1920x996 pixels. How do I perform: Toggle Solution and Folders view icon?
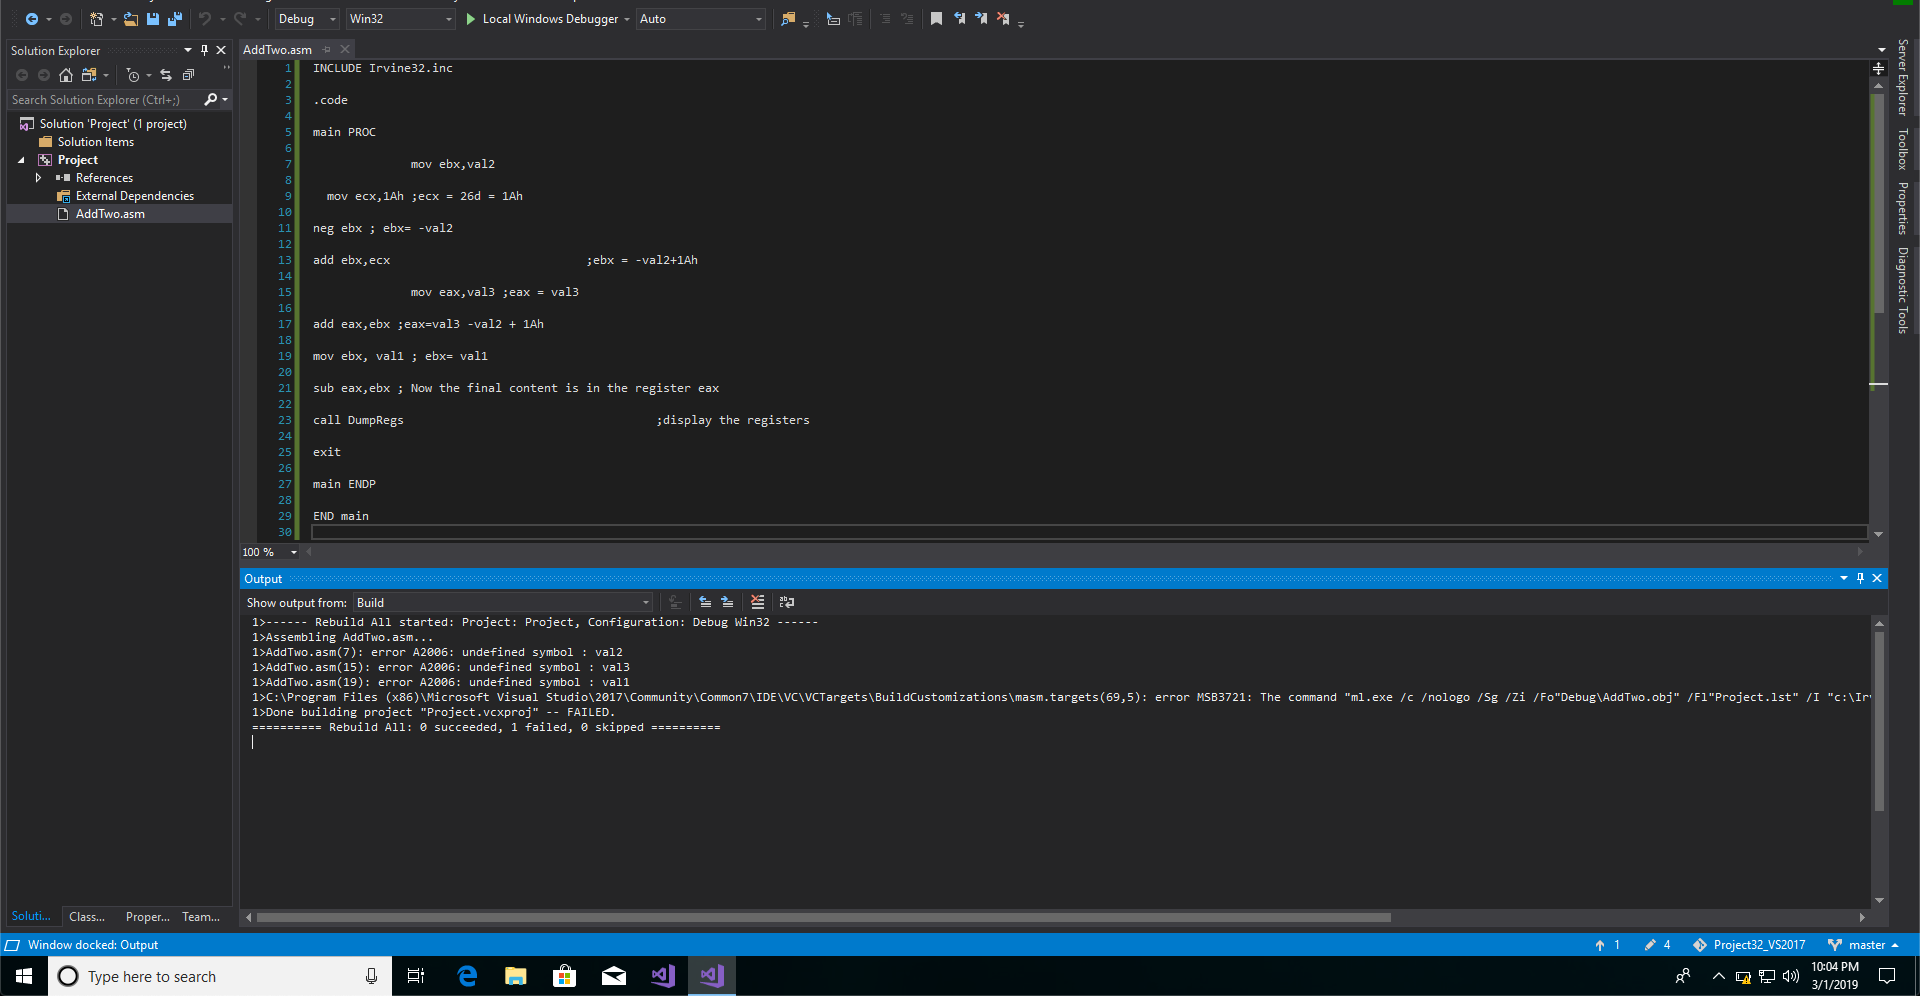tap(89, 75)
